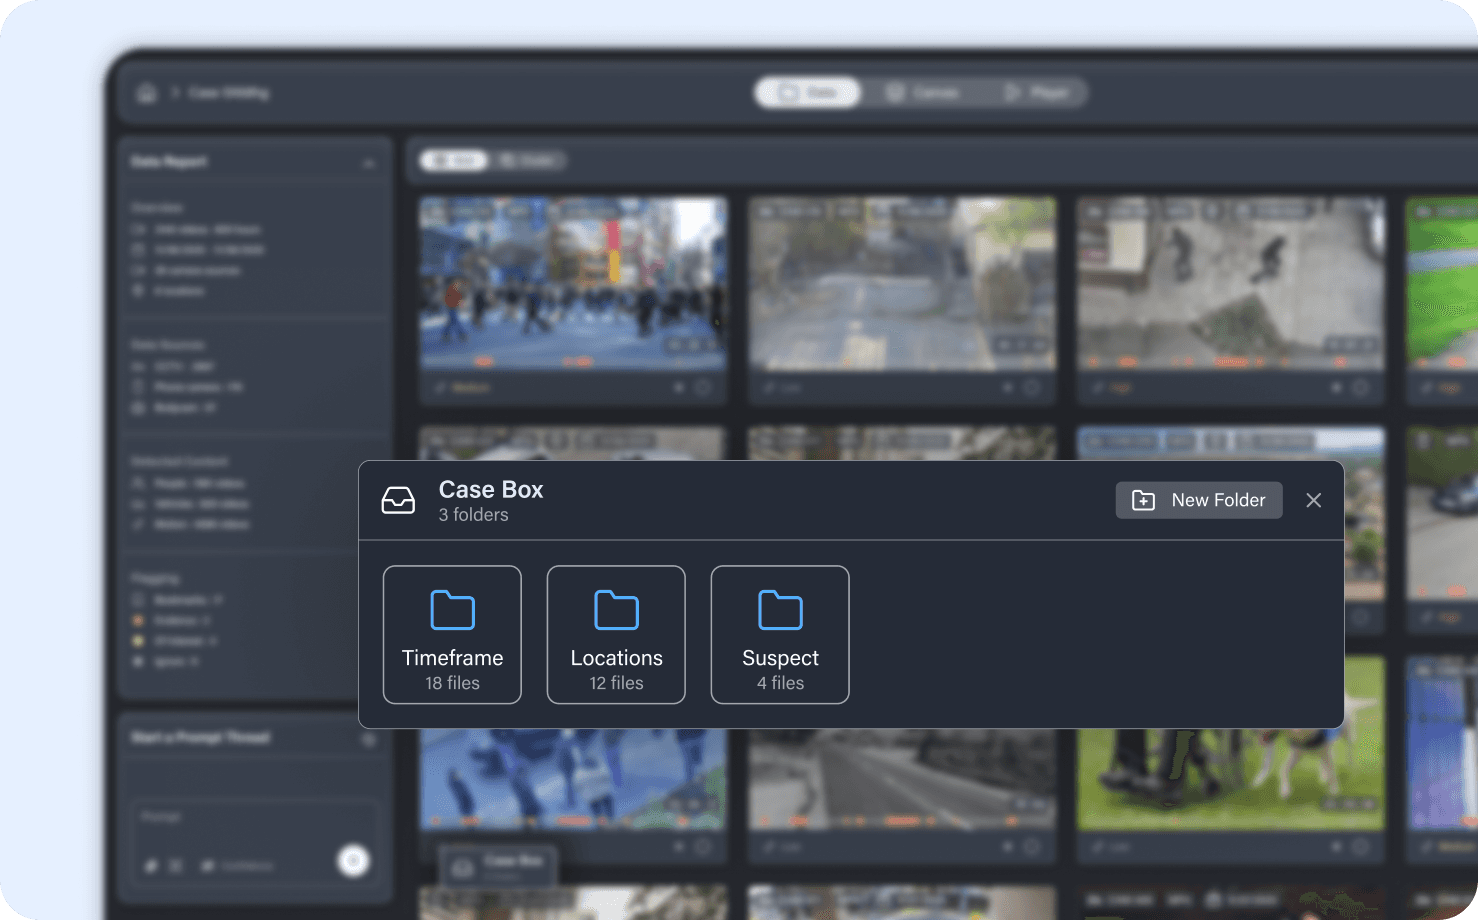Screen dimensions: 1478x920
Task: Click the "Case Box" dialog title
Action: 491,489
